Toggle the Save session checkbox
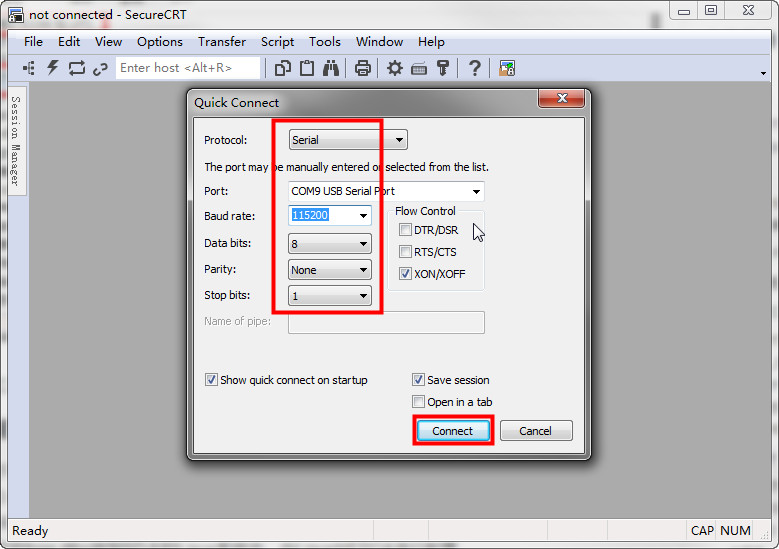 coord(418,380)
